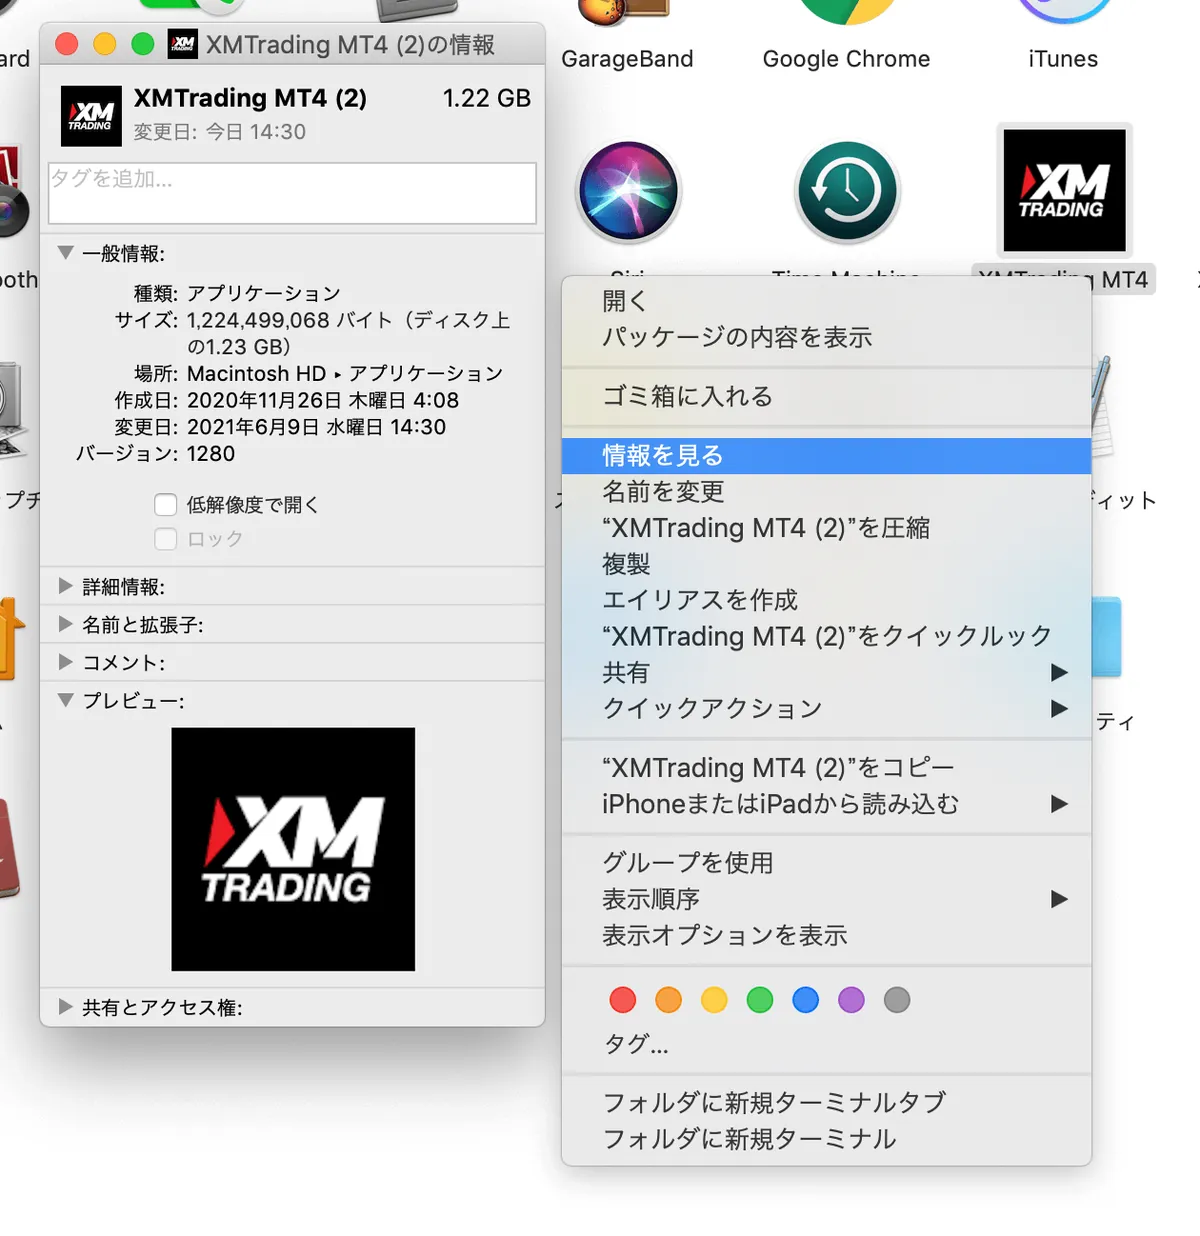Open the 共有 submenu arrow
The width and height of the screenshot is (1200, 1236).
[1060, 673]
